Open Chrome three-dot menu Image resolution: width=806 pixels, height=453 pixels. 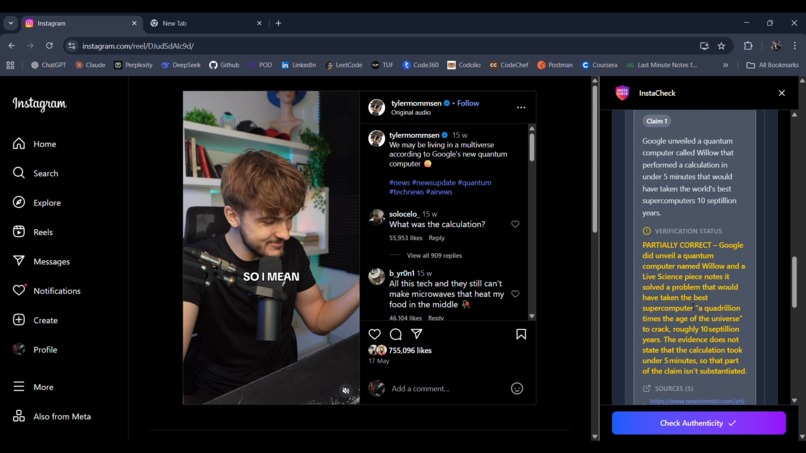coord(795,46)
